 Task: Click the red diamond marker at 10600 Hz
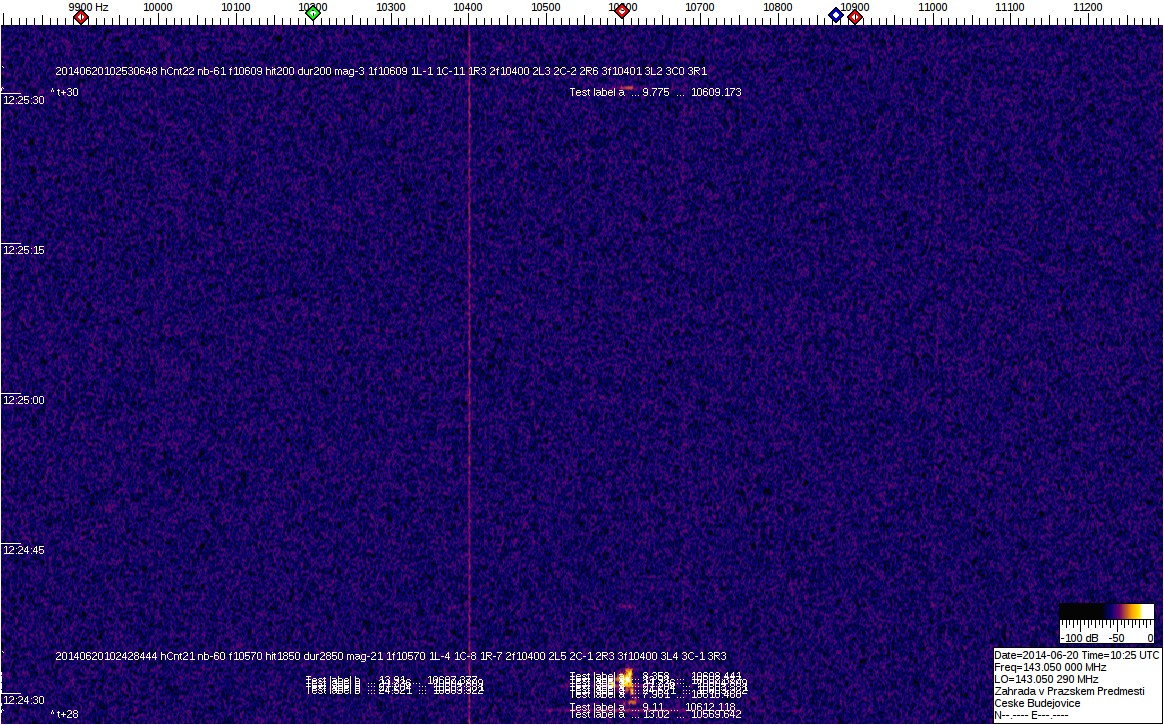click(x=622, y=12)
